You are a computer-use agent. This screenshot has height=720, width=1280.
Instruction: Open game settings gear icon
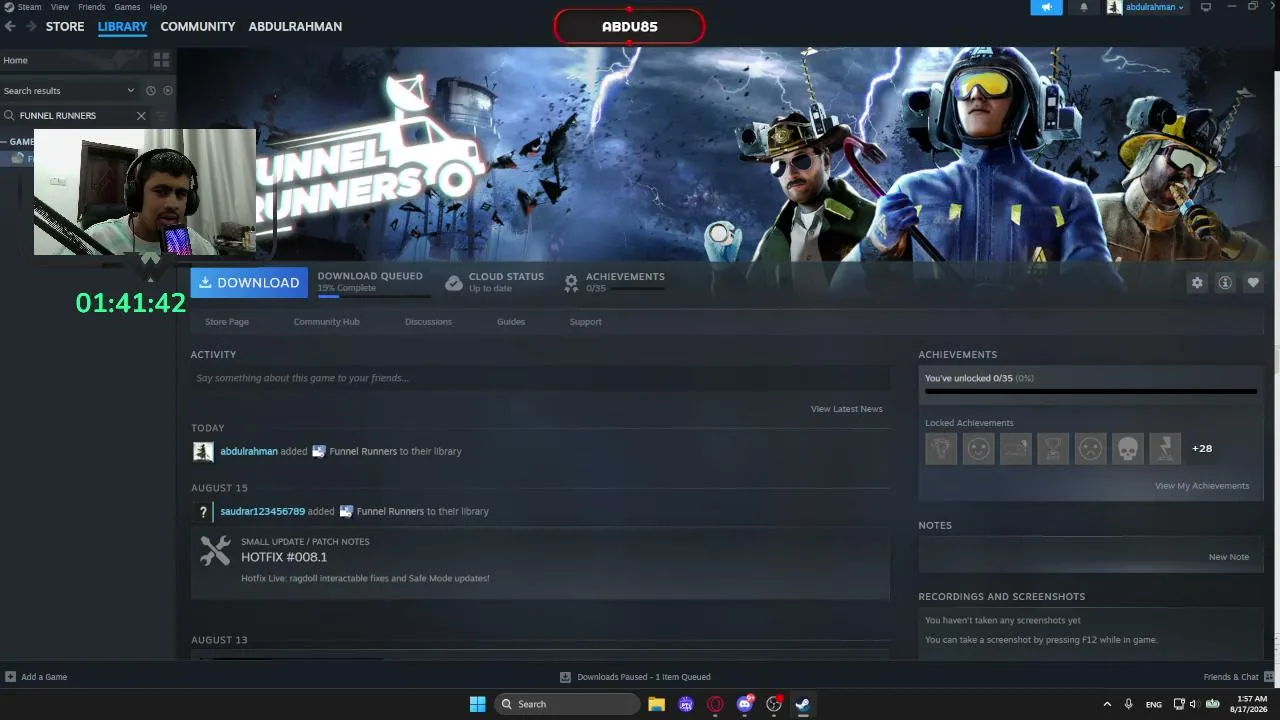tap(1197, 283)
